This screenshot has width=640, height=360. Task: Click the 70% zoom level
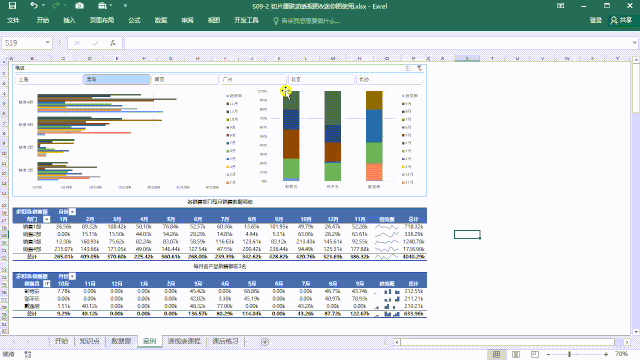(622, 354)
